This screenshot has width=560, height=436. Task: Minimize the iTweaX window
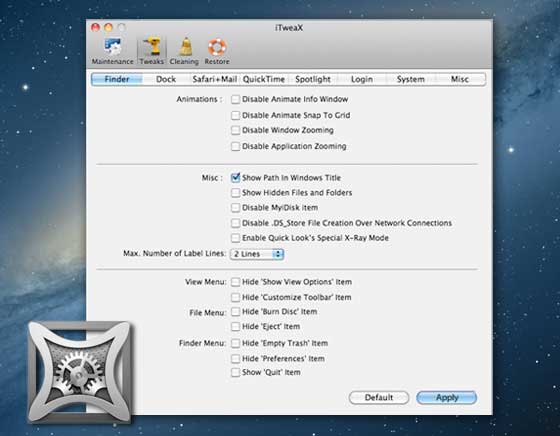pos(109,27)
